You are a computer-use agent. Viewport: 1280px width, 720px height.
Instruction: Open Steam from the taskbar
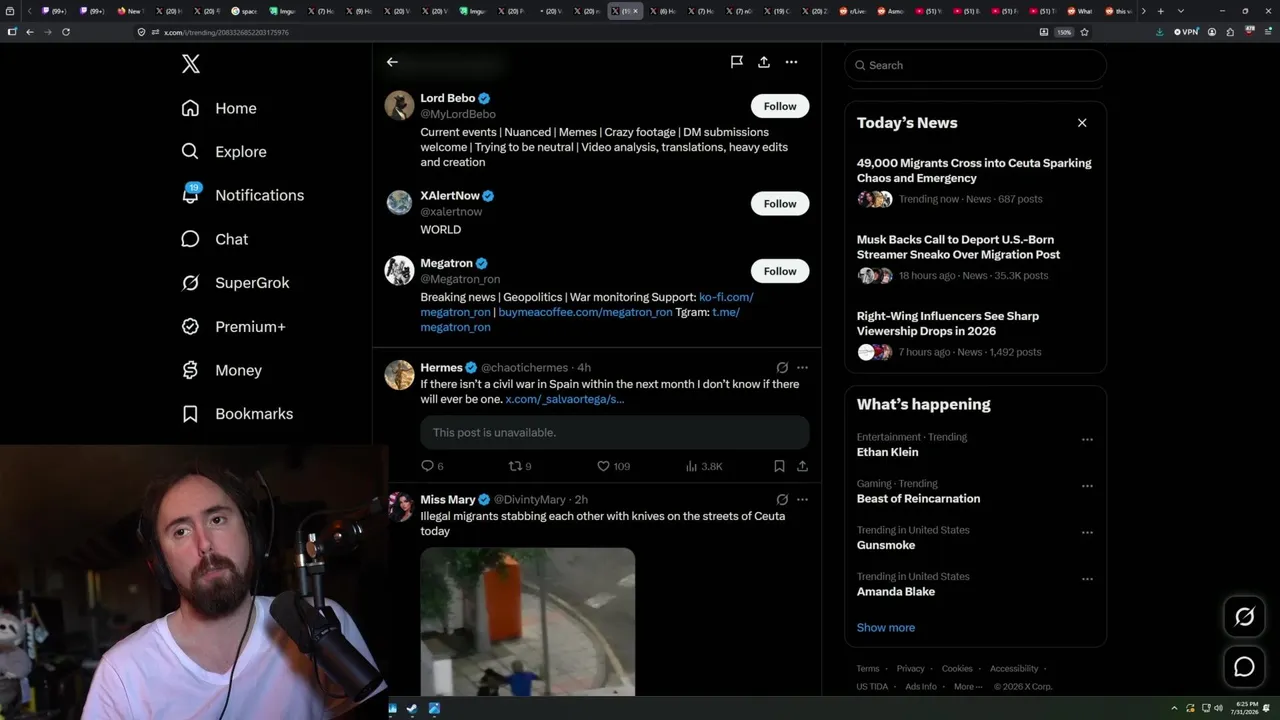click(x=412, y=709)
